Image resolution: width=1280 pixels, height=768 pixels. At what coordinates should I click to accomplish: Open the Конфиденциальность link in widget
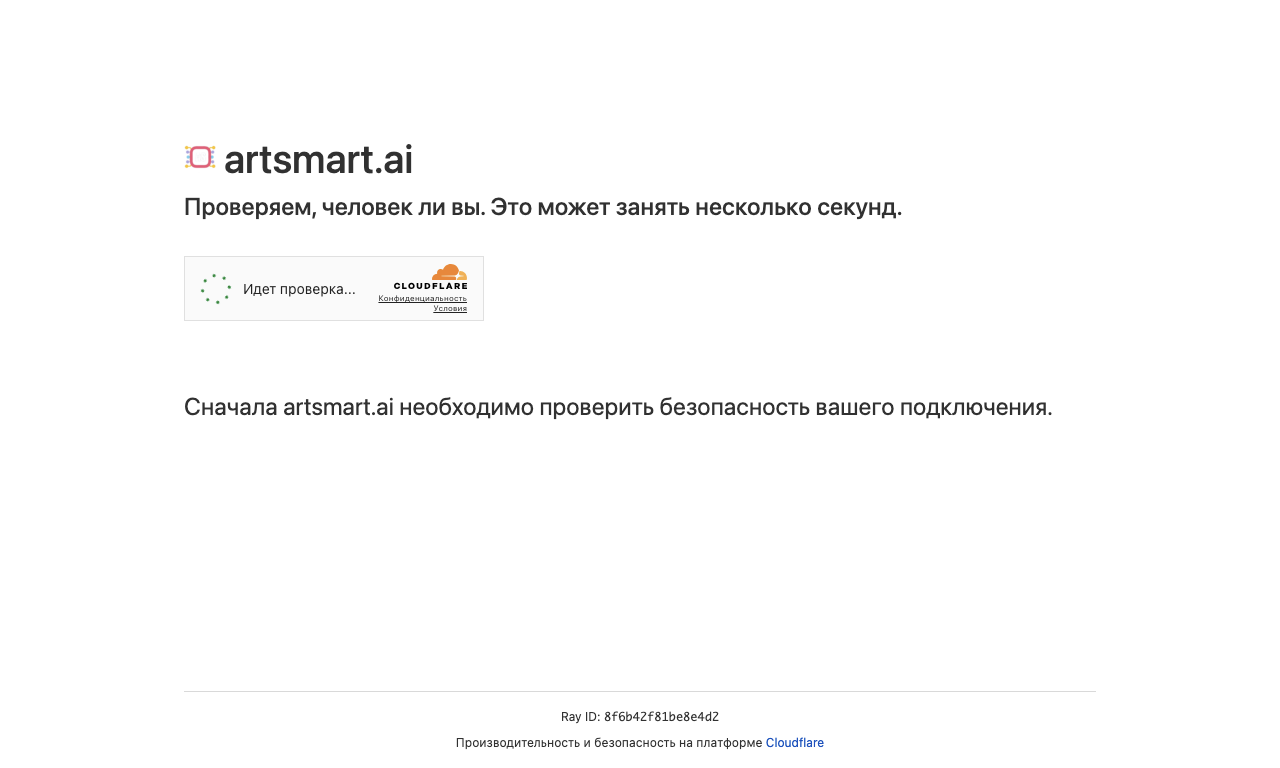[422, 298]
